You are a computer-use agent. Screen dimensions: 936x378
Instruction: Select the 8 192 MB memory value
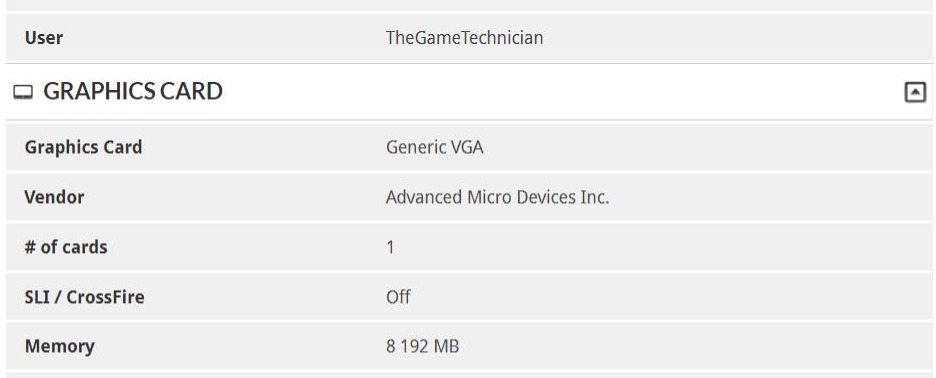pyautogui.click(x=423, y=346)
